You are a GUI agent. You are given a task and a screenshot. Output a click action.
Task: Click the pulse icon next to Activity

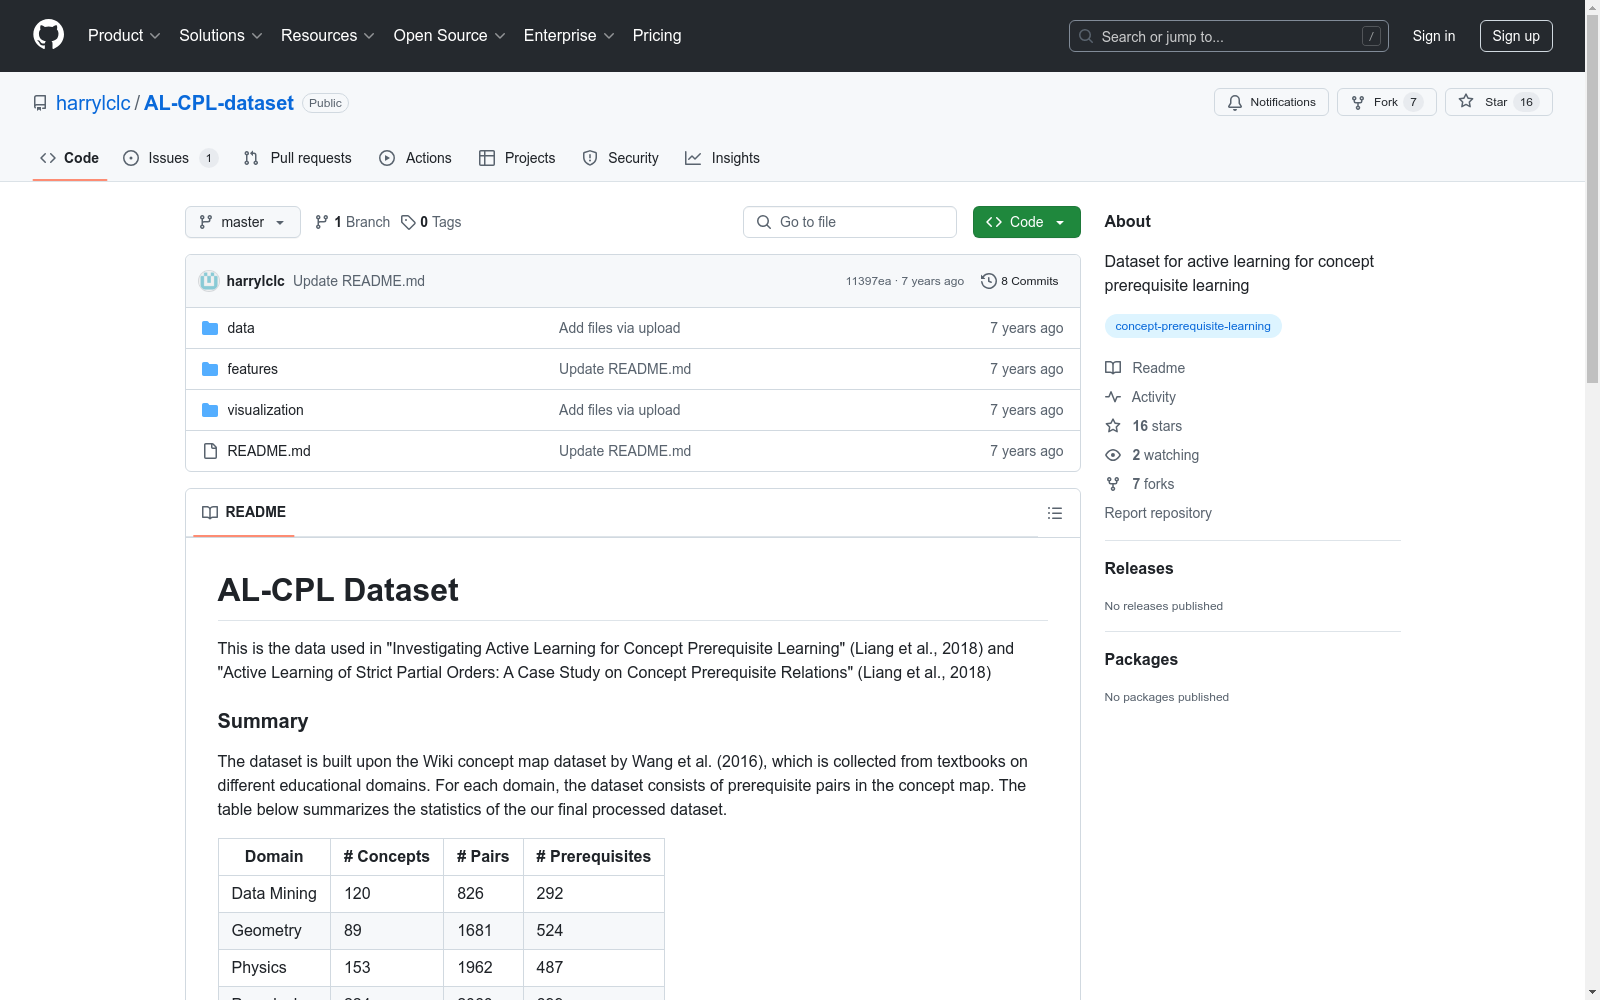tap(1113, 397)
